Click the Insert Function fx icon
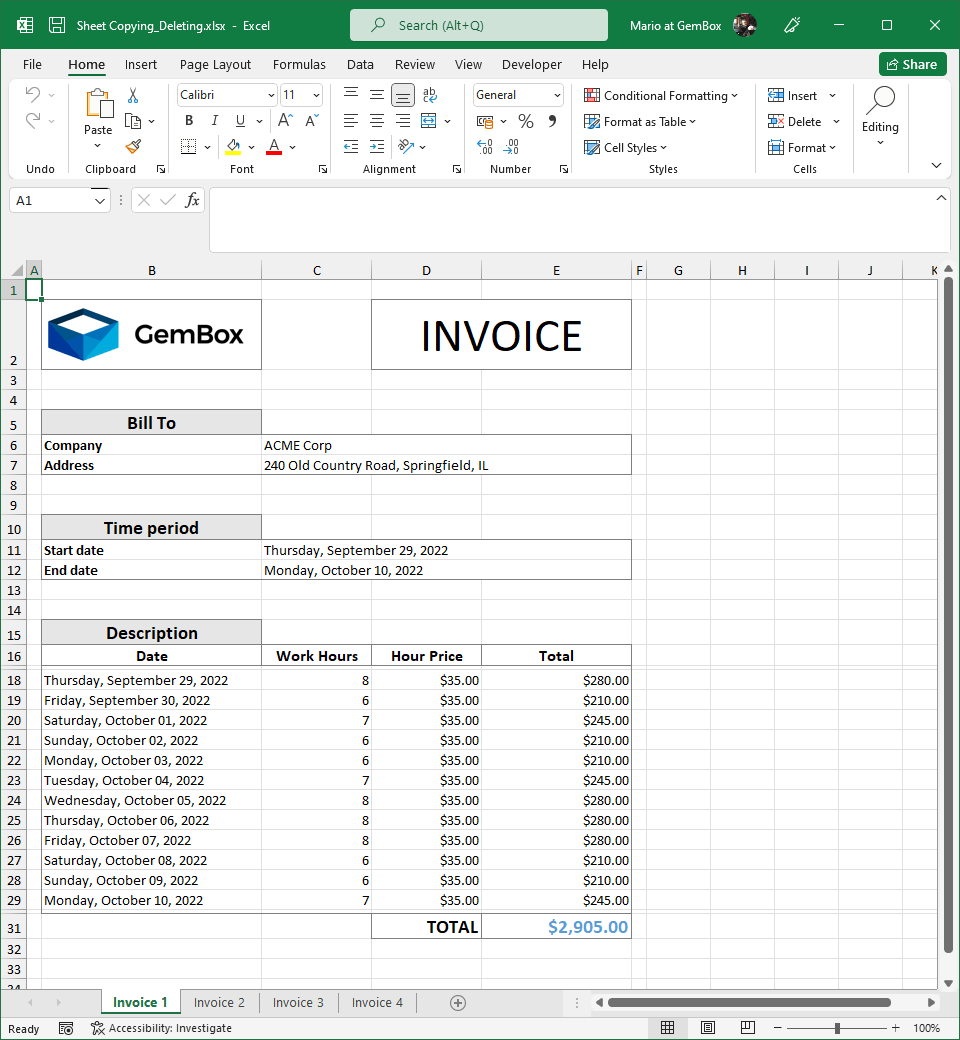The height and width of the screenshot is (1040, 960). click(192, 200)
